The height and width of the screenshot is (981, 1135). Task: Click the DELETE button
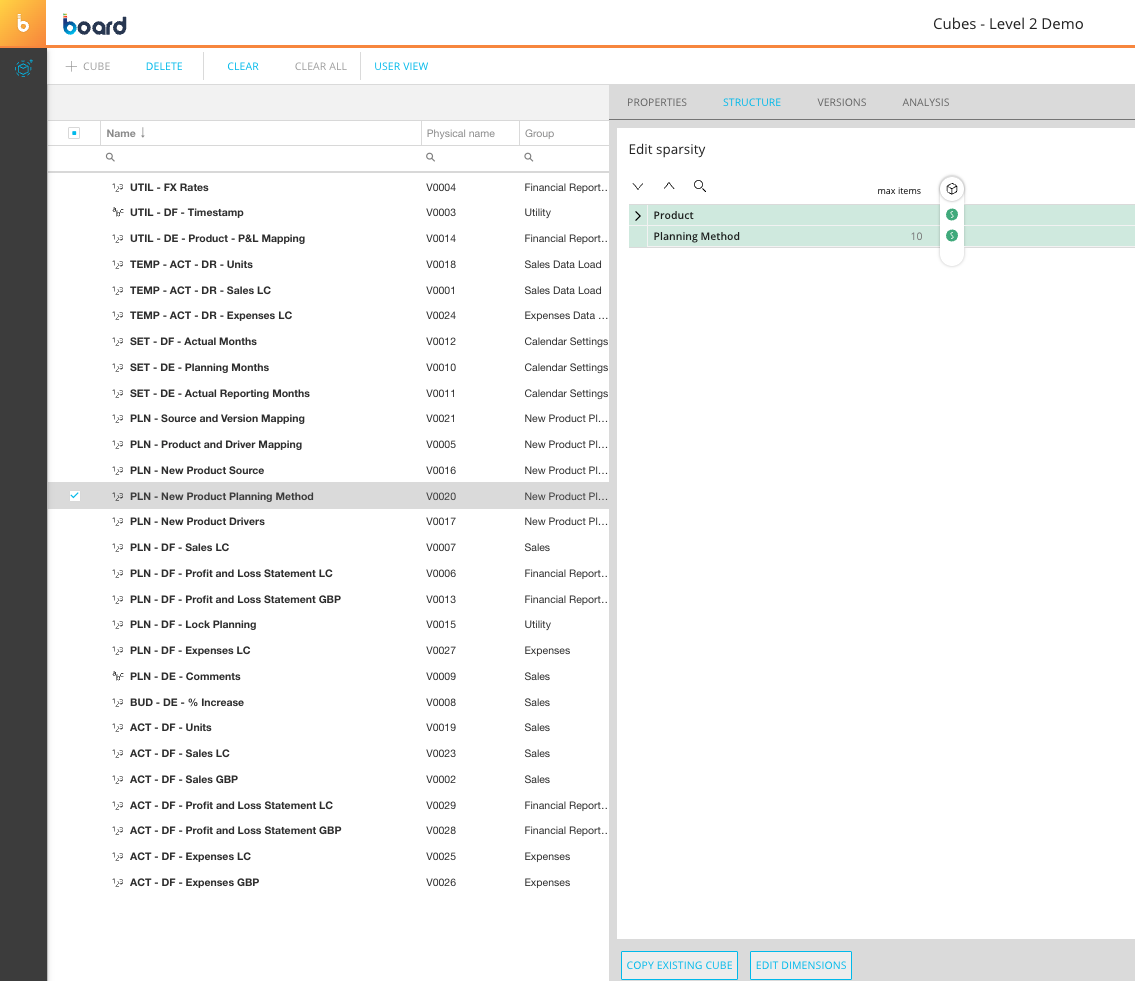[x=164, y=66]
